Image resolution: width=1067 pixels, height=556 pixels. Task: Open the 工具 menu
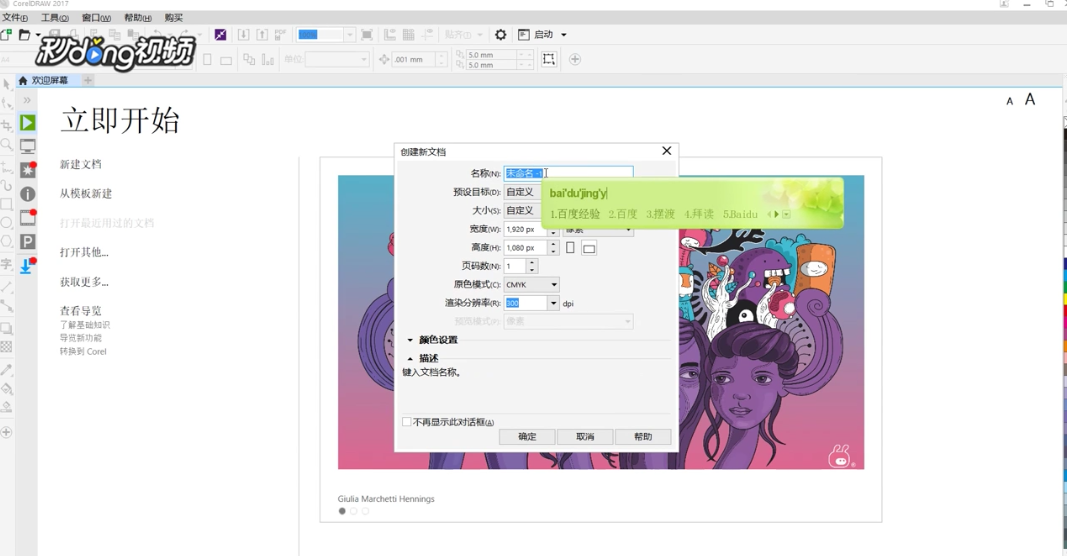(x=54, y=18)
